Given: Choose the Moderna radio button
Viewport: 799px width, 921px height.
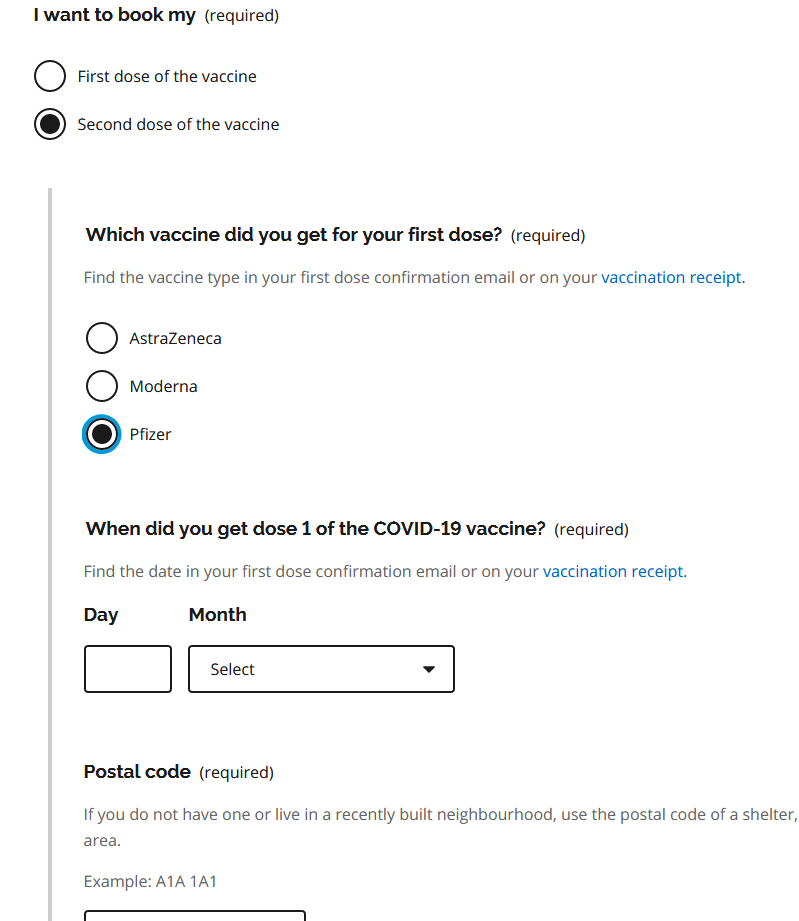Looking at the screenshot, I should pyautogui.click(x=102, y=386).
